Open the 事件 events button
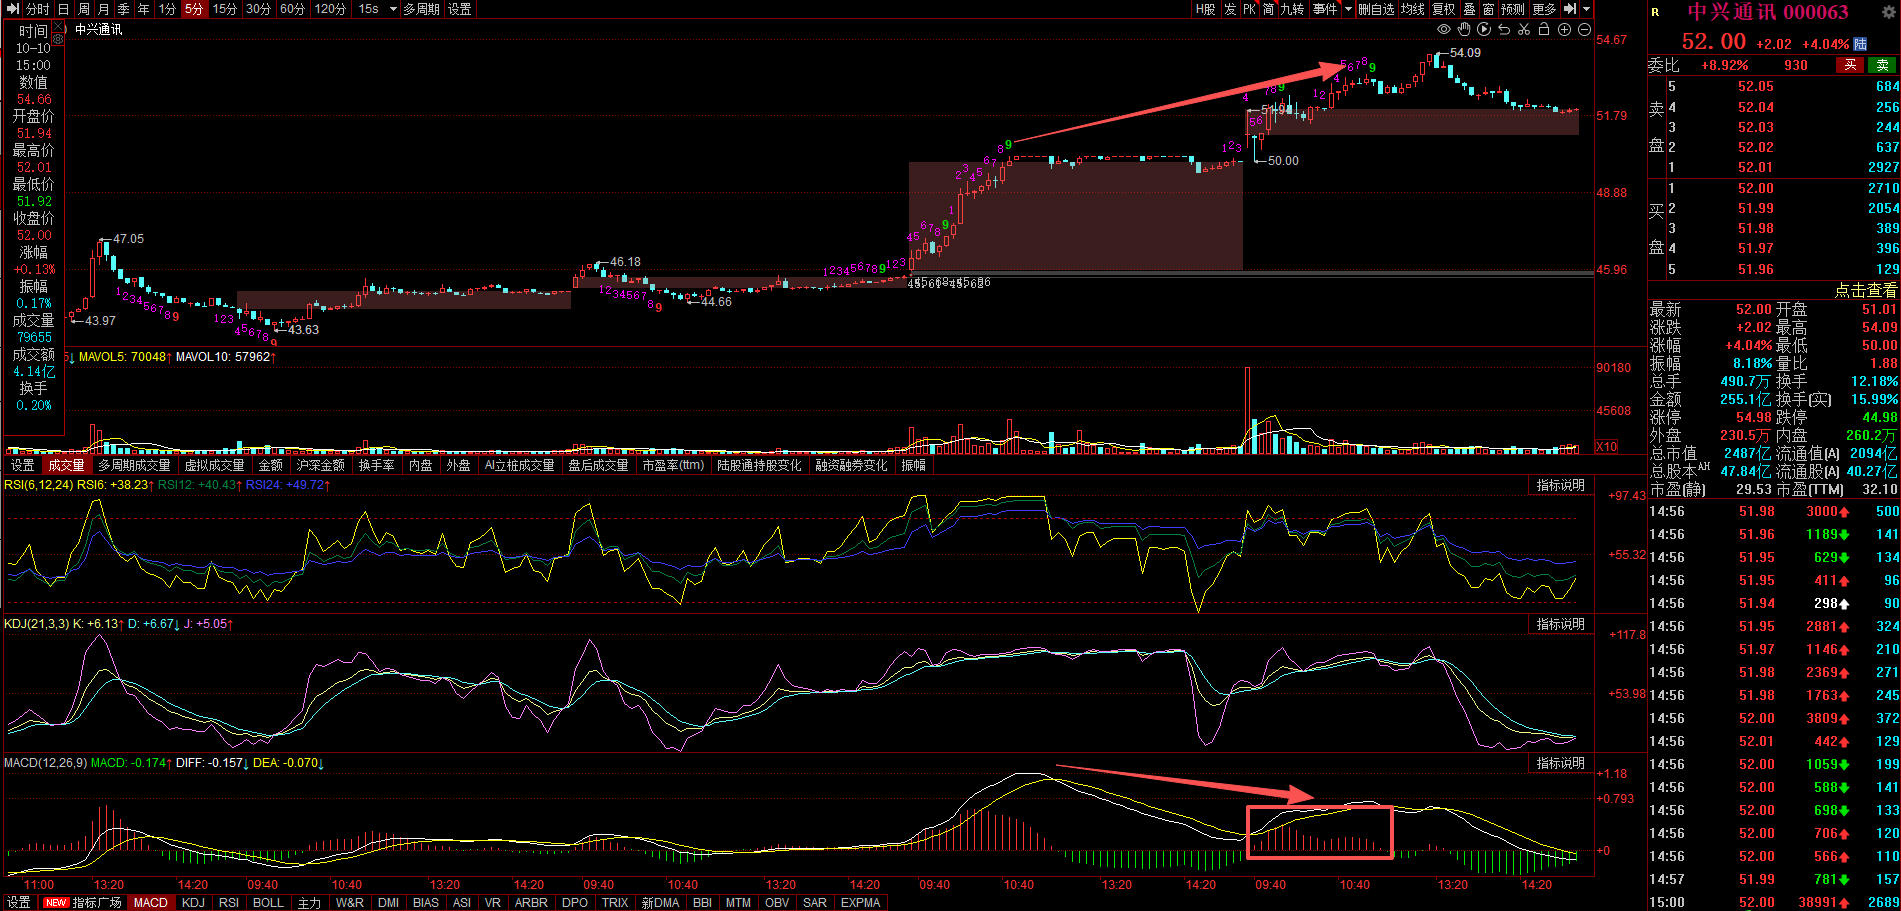The image size is (1901, 911). [x=1325, y=9]
